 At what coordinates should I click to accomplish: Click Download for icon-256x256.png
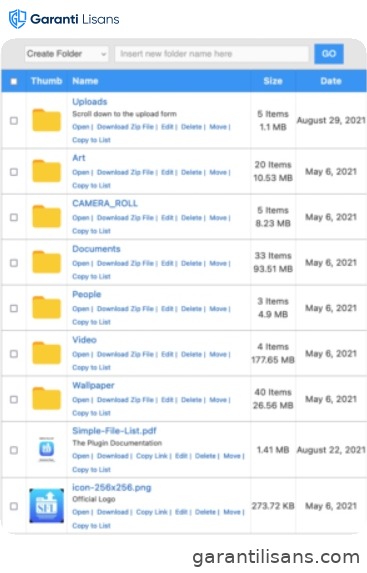[x=113, y=512]
